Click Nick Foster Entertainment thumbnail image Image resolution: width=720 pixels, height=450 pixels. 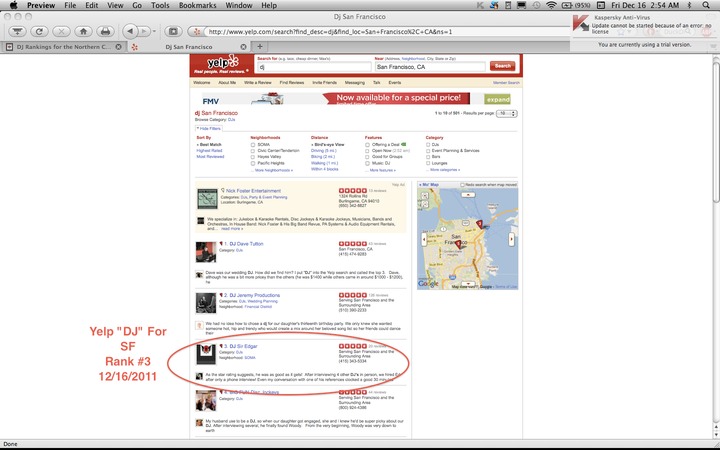[x=207, y=198]
